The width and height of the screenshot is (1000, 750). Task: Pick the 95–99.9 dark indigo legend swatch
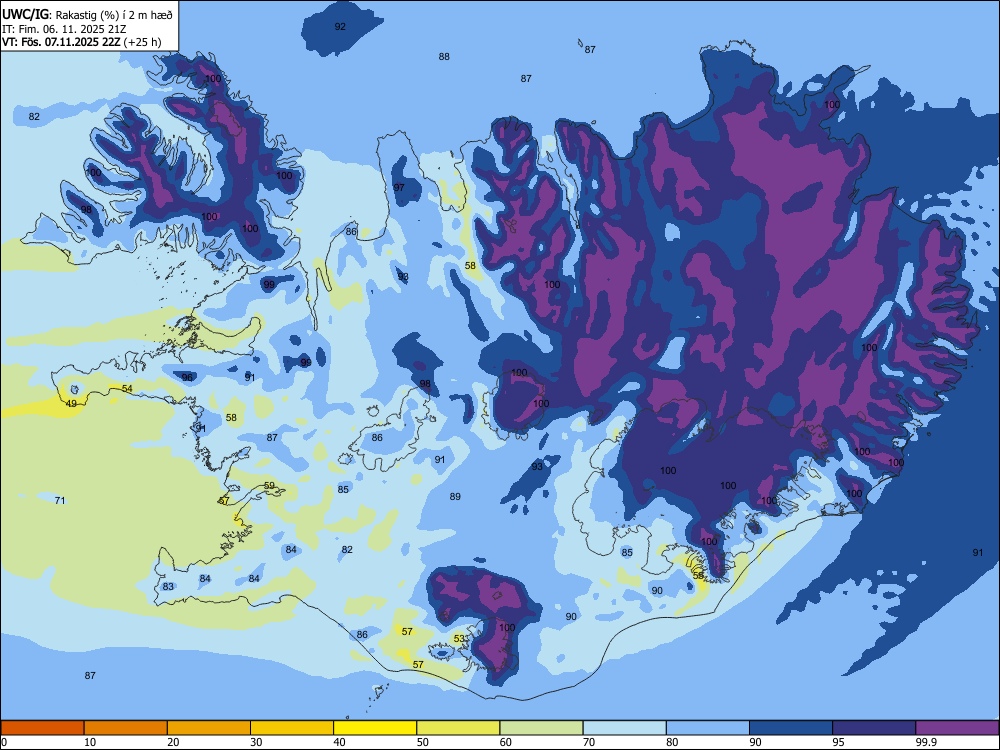point(874,728)
